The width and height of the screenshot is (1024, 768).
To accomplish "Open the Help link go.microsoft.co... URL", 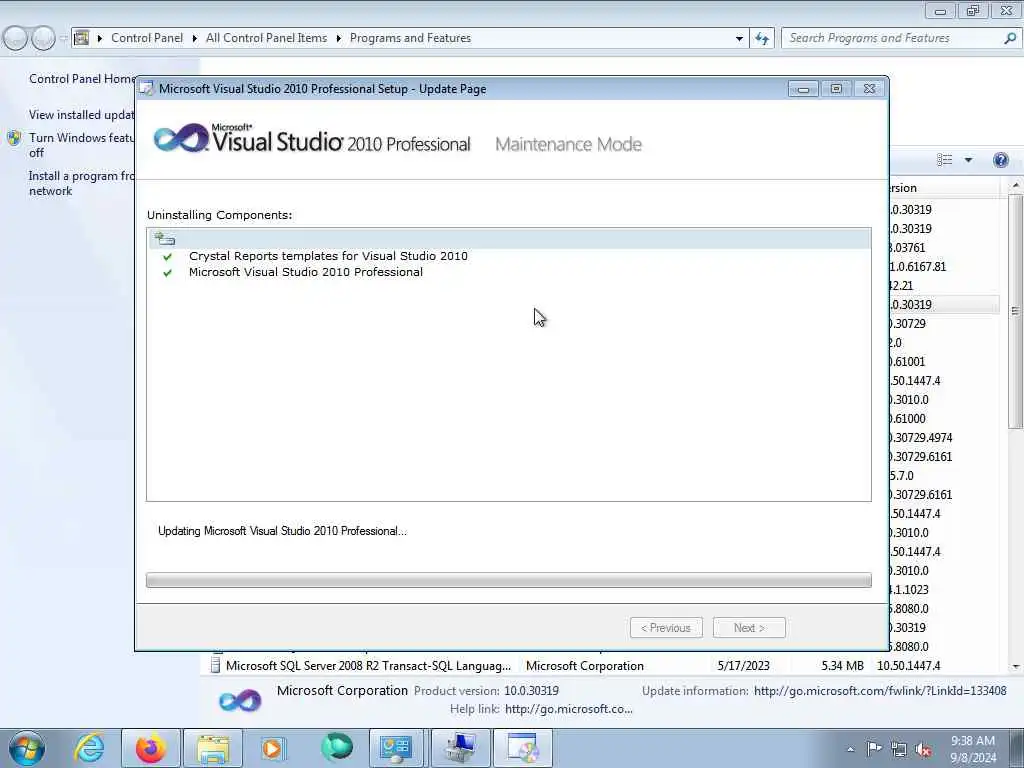I will coord(569,709).
